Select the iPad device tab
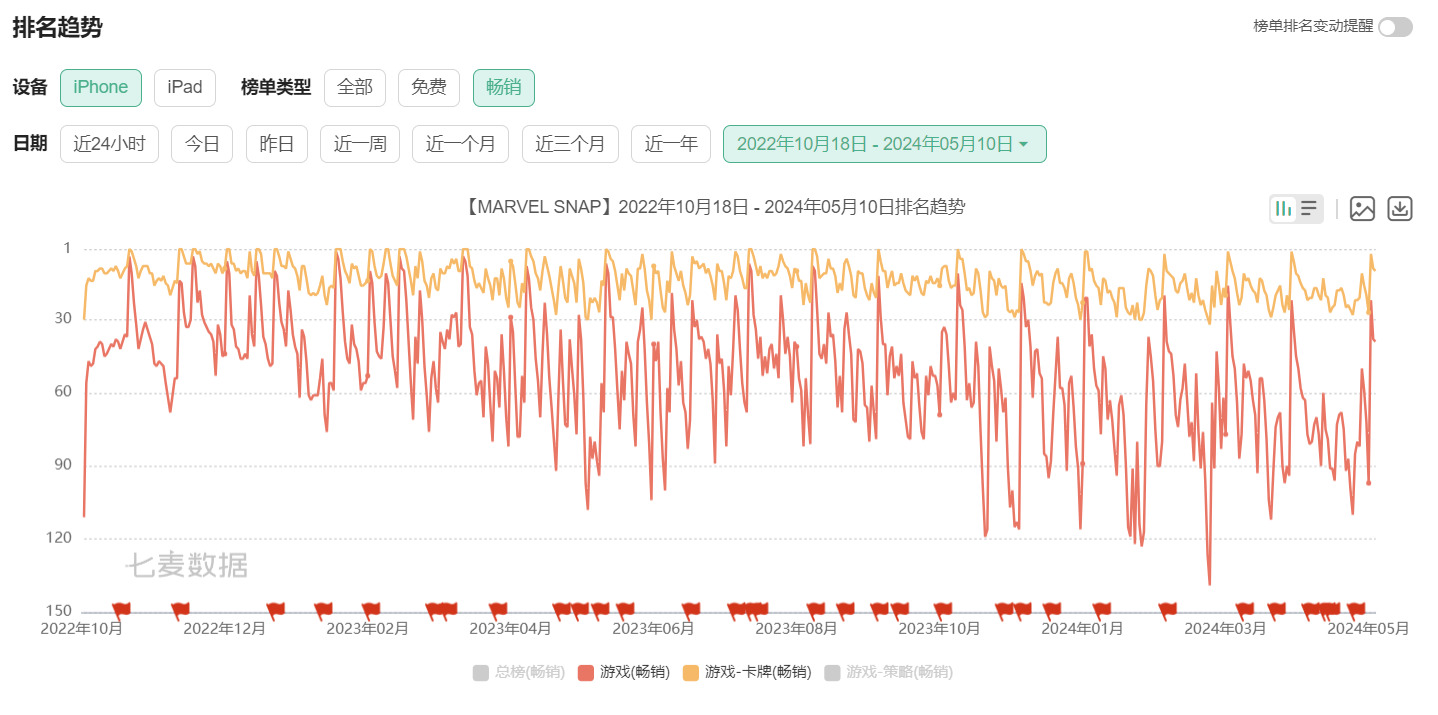 pos(185,88)
